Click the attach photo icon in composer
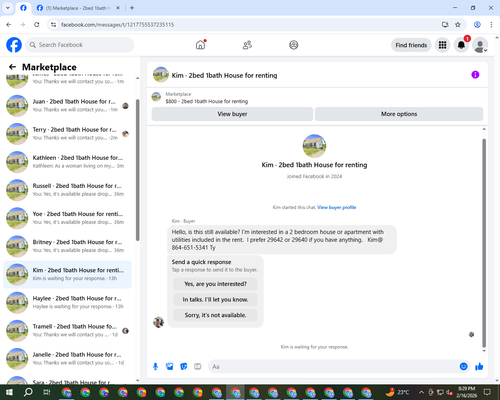 click(x=170, y=367)
